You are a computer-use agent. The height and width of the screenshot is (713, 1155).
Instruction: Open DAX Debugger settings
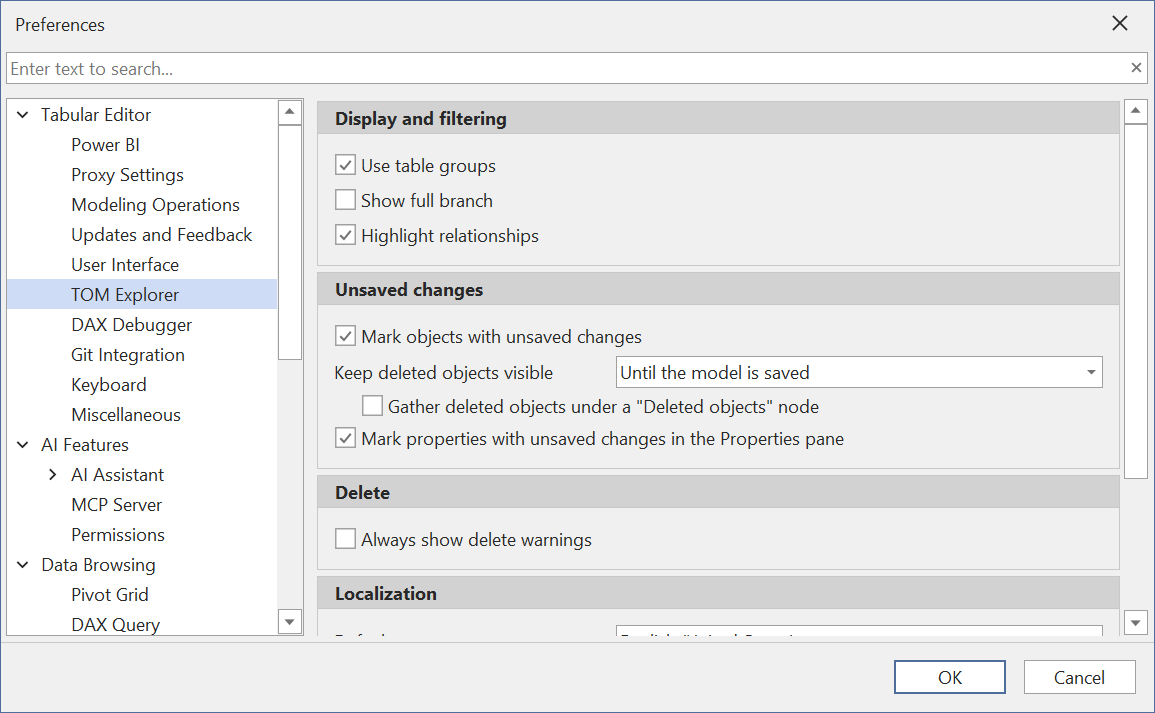click(131, 325)
